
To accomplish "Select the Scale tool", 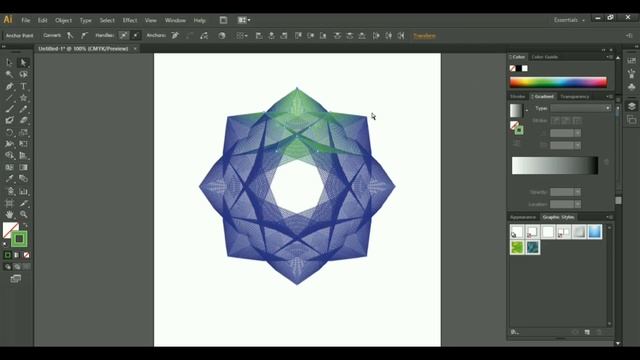I will tap(23, 132).
